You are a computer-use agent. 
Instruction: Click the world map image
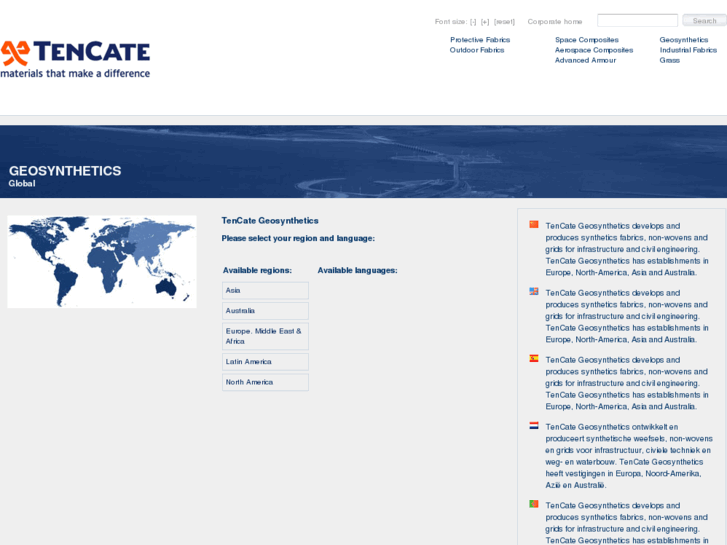click(x=102, y=262)
